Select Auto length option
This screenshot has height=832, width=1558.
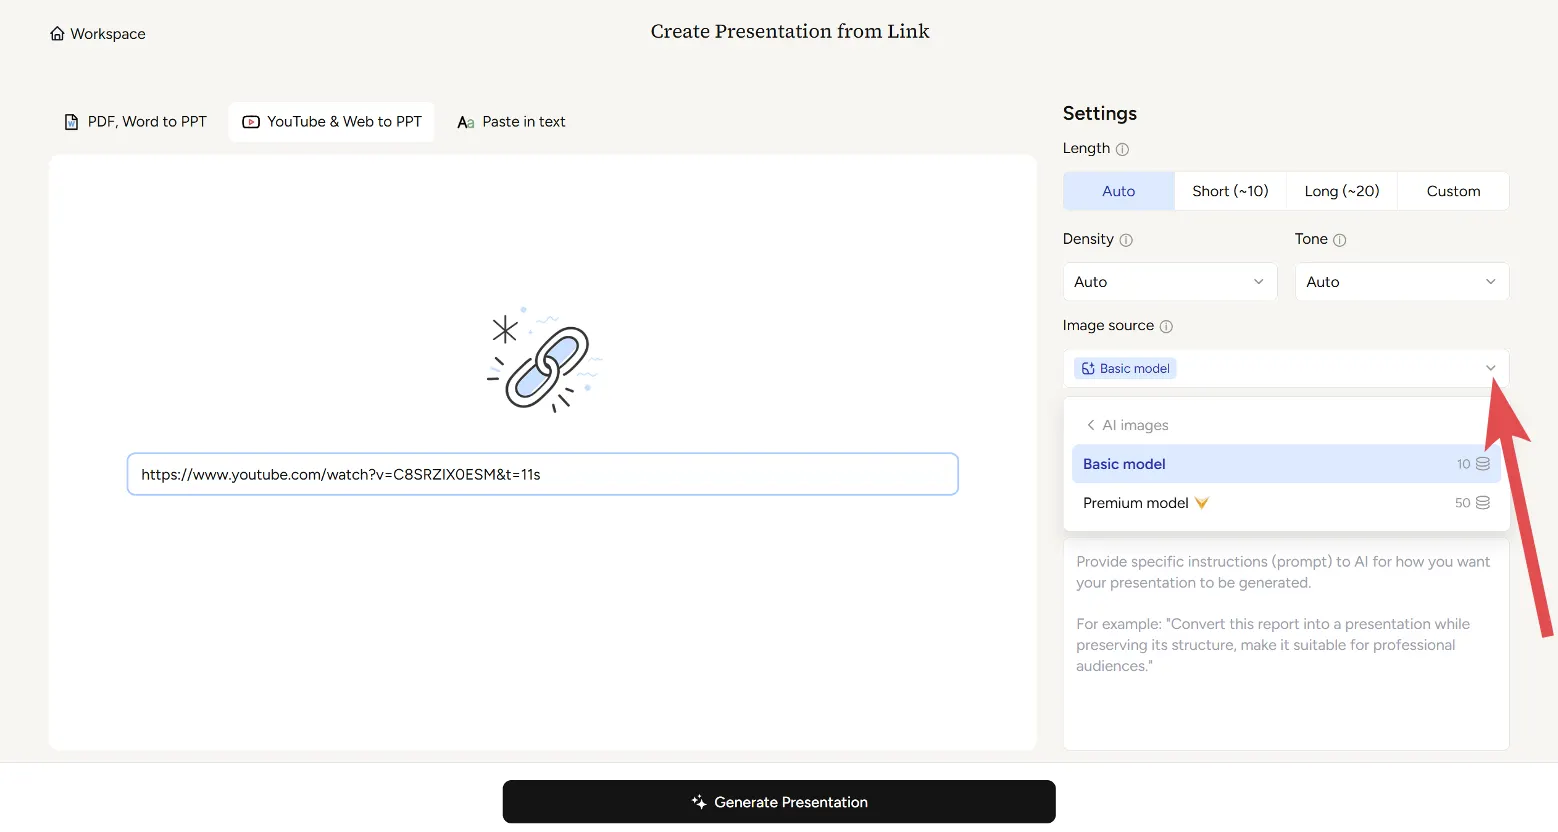click(1118, 191)
